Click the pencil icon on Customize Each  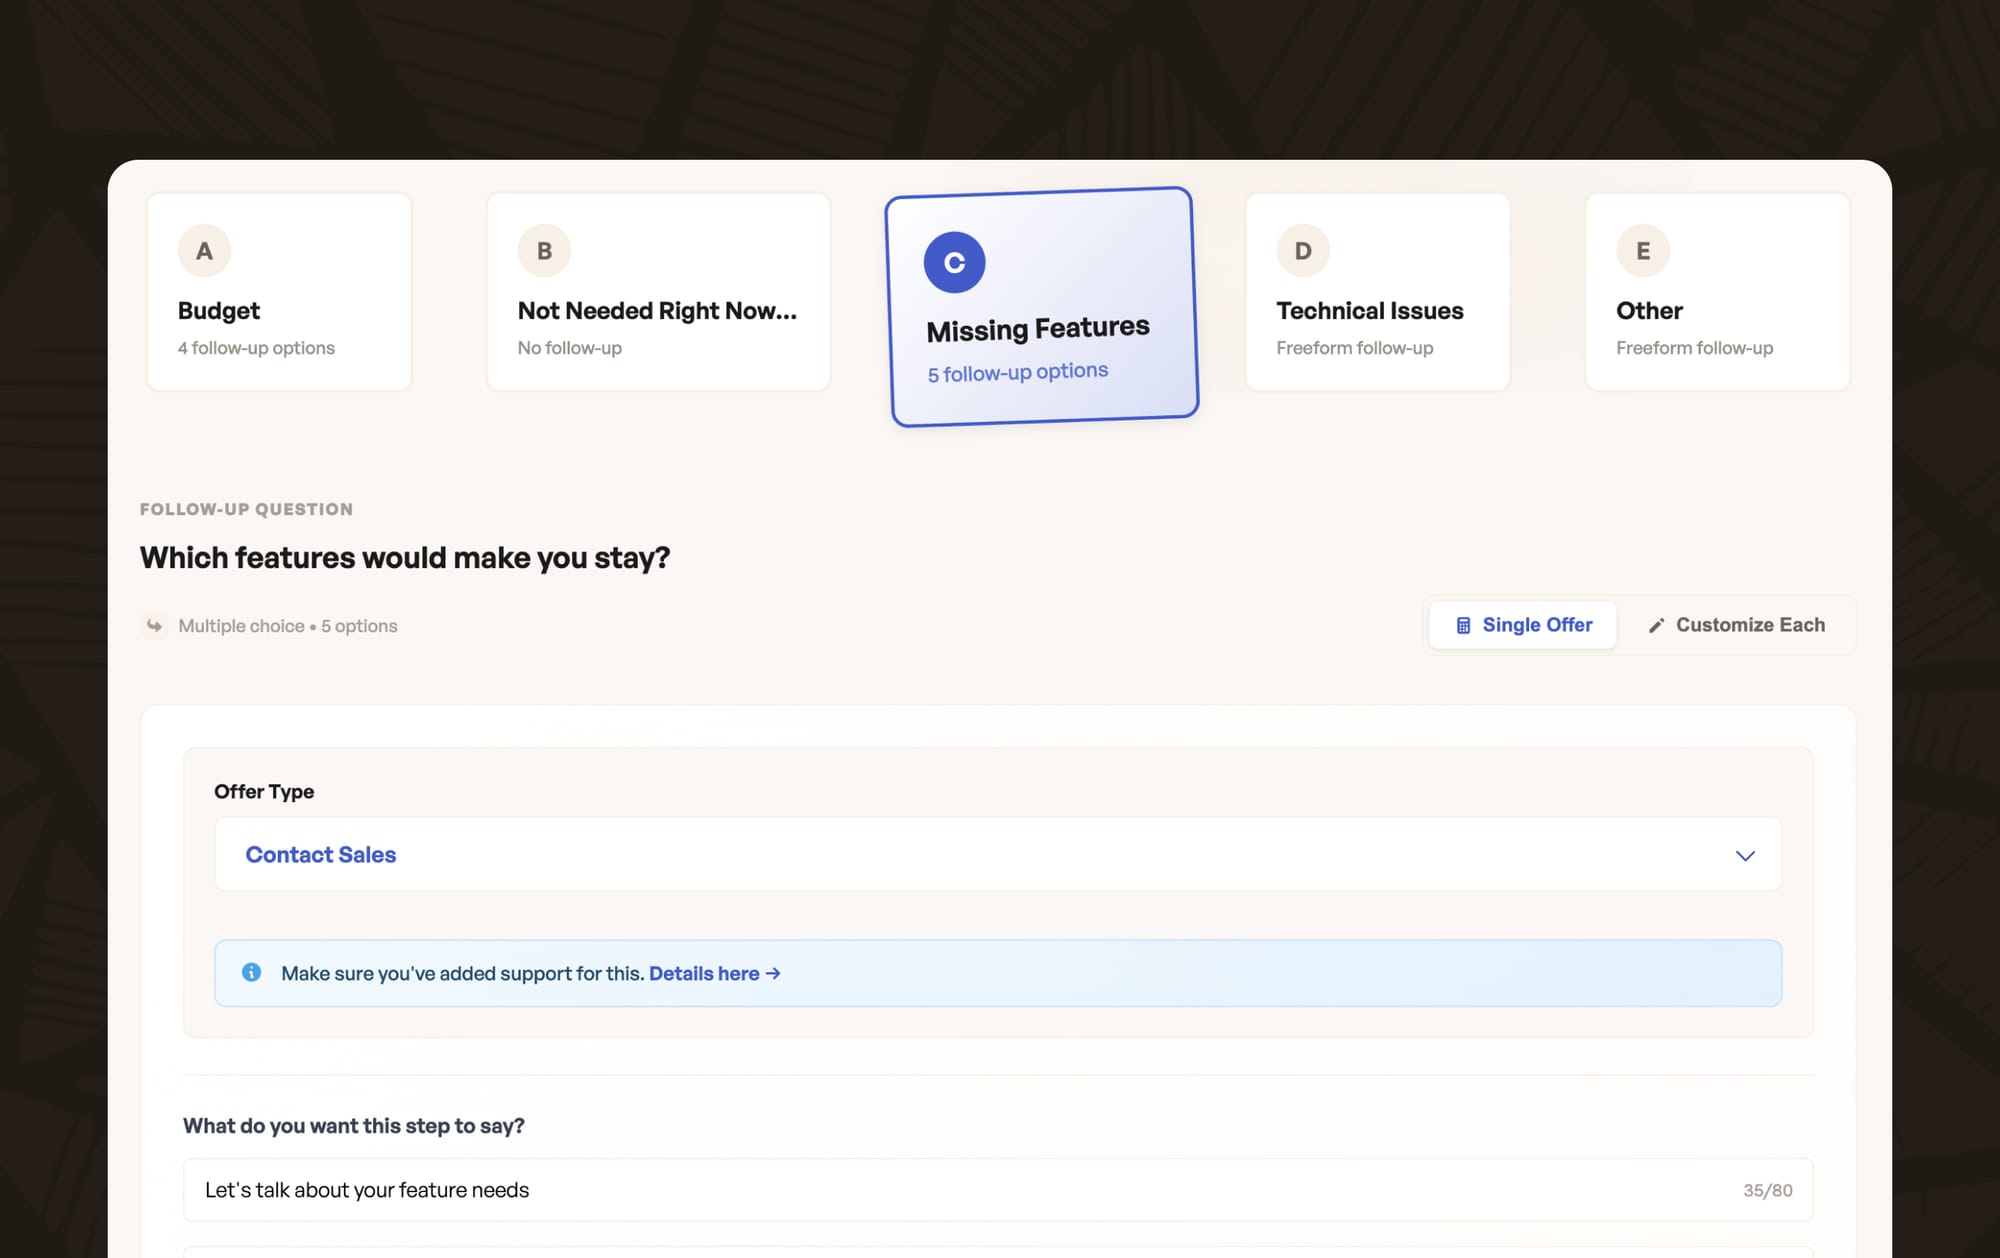(x=1656, y=626)
